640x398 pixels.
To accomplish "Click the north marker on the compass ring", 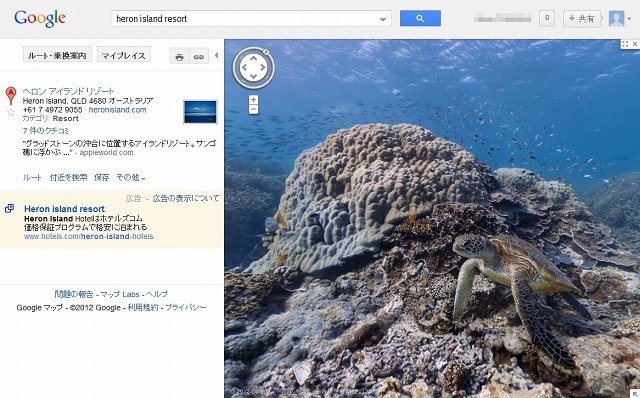I will [266, 52].
